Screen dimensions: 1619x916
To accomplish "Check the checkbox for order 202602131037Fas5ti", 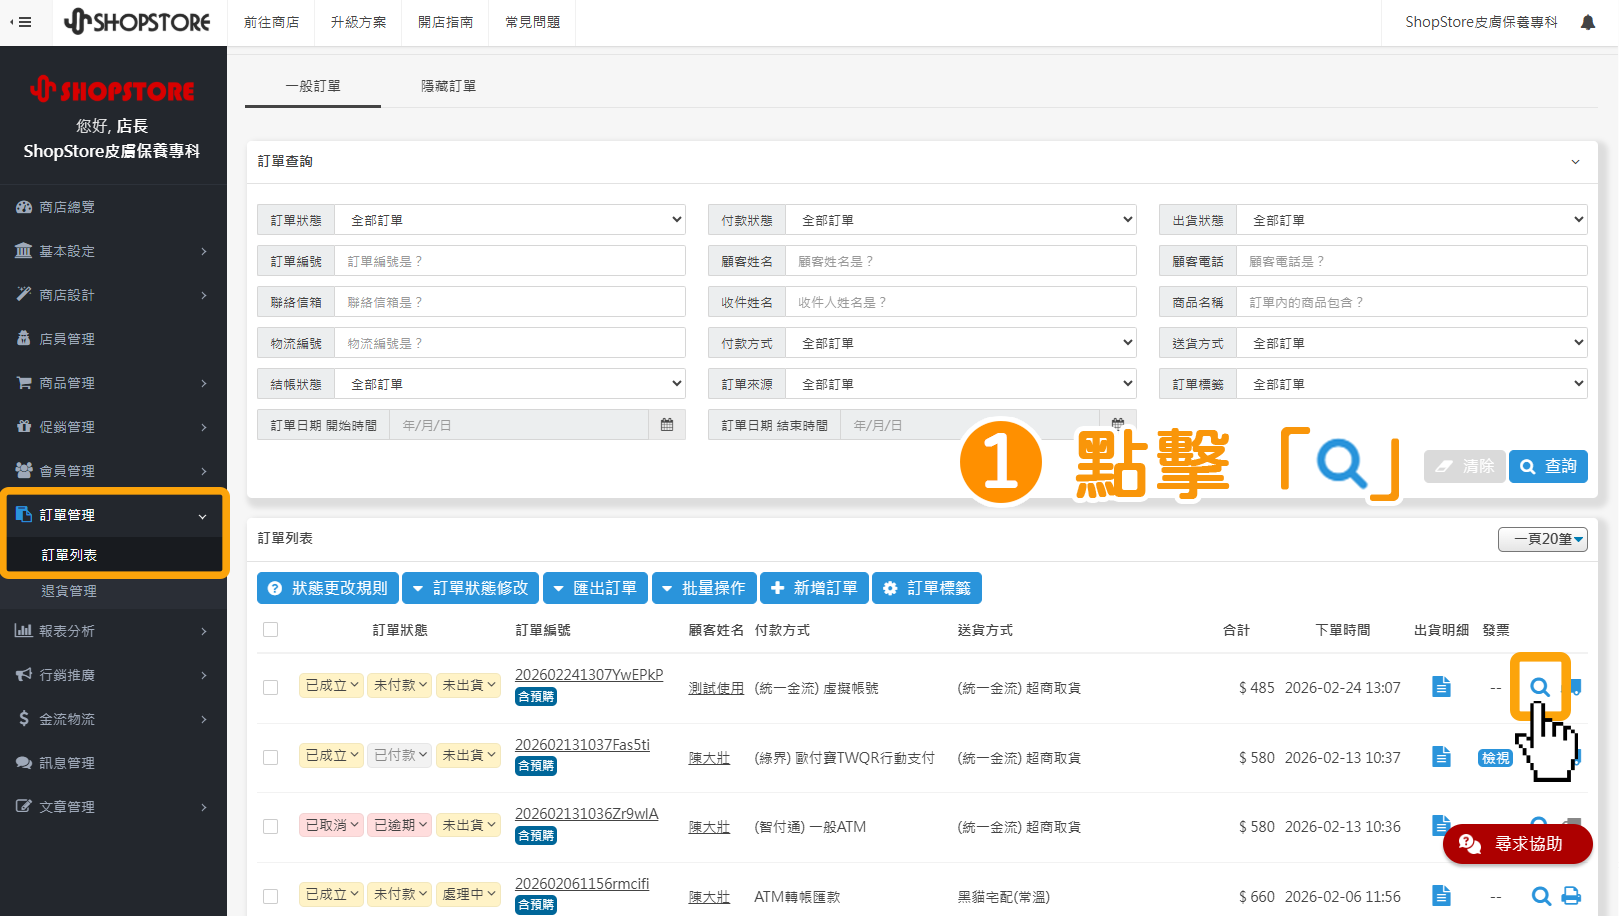I will 270,757.
